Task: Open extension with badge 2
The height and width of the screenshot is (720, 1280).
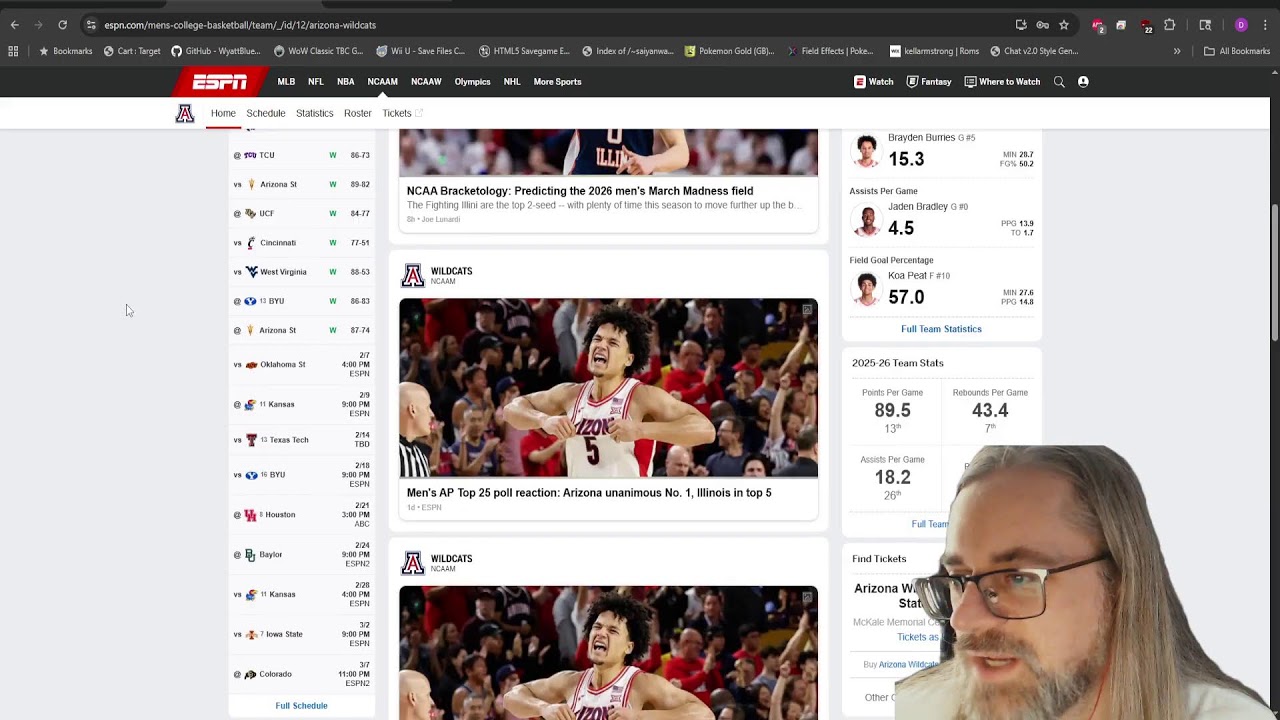Action: (x=1098, y=25)
